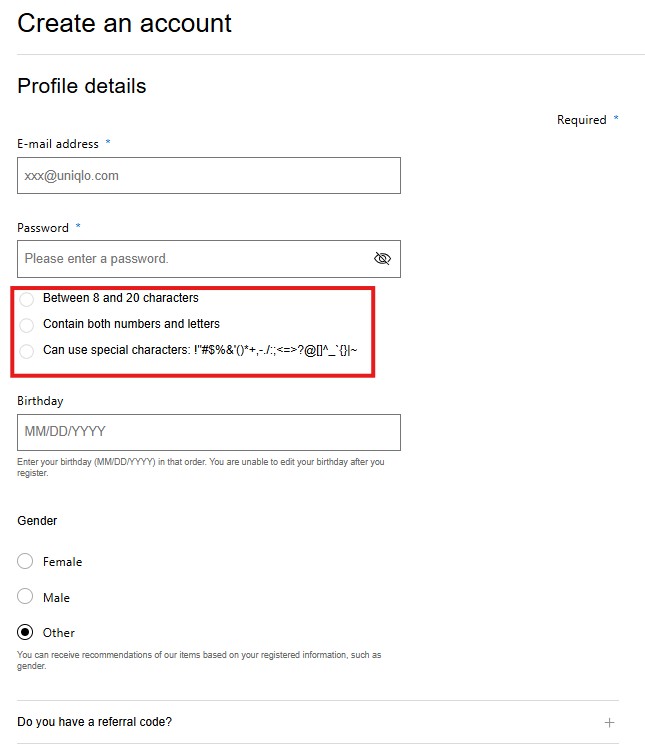The height and width of the screenshot is (756, 645).
Task: Focus the Birthday MM/DD/YYYY field
Action: [x=208, y=432]
